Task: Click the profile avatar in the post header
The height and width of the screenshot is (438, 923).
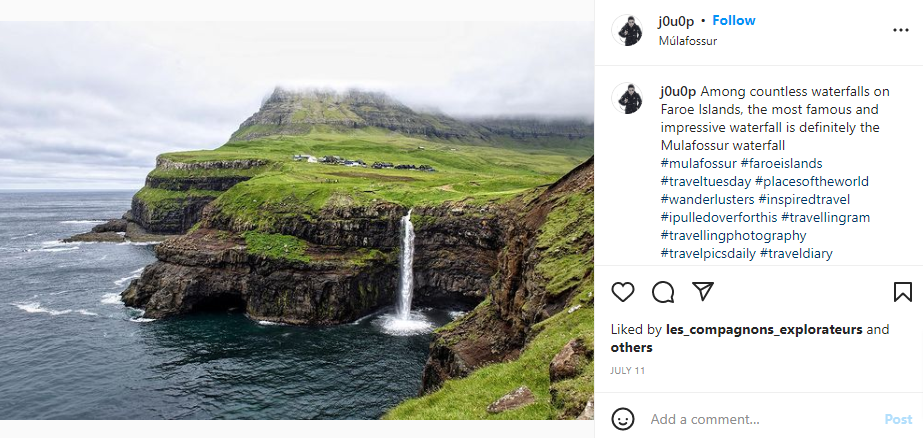Action: (x=628, y=30)
